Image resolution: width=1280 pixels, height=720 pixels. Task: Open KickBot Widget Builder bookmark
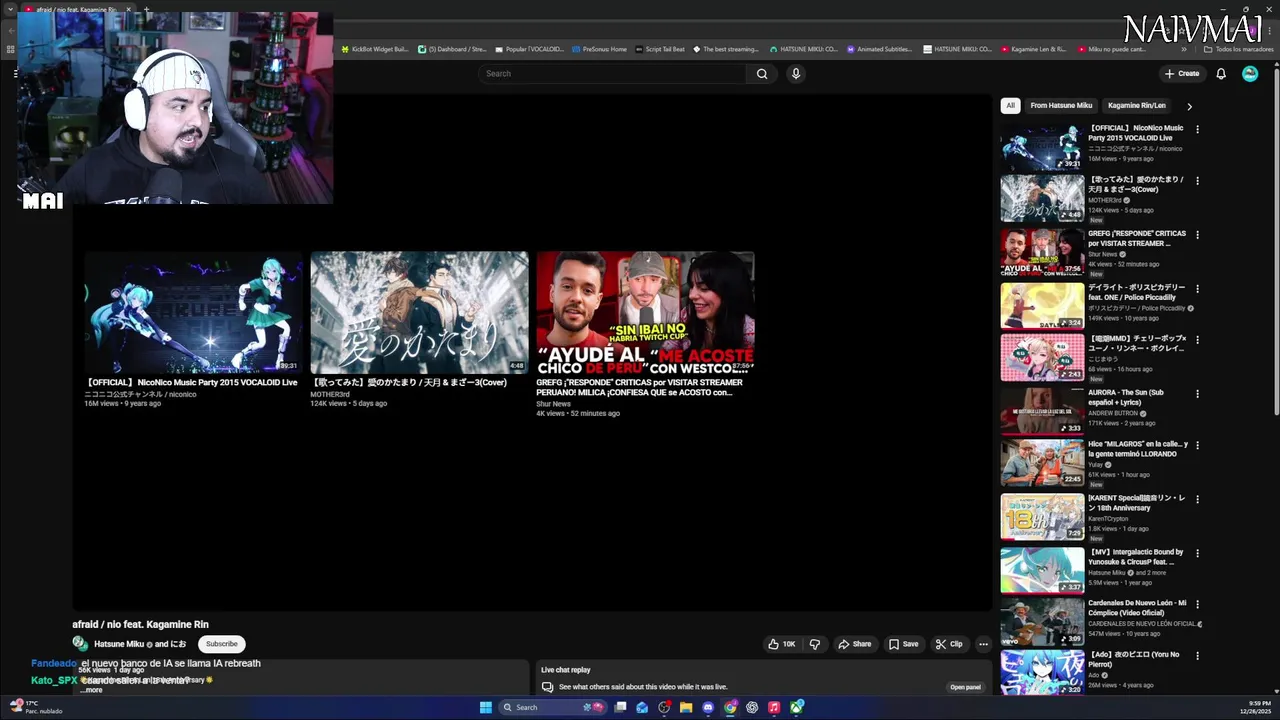pos(375,49)
